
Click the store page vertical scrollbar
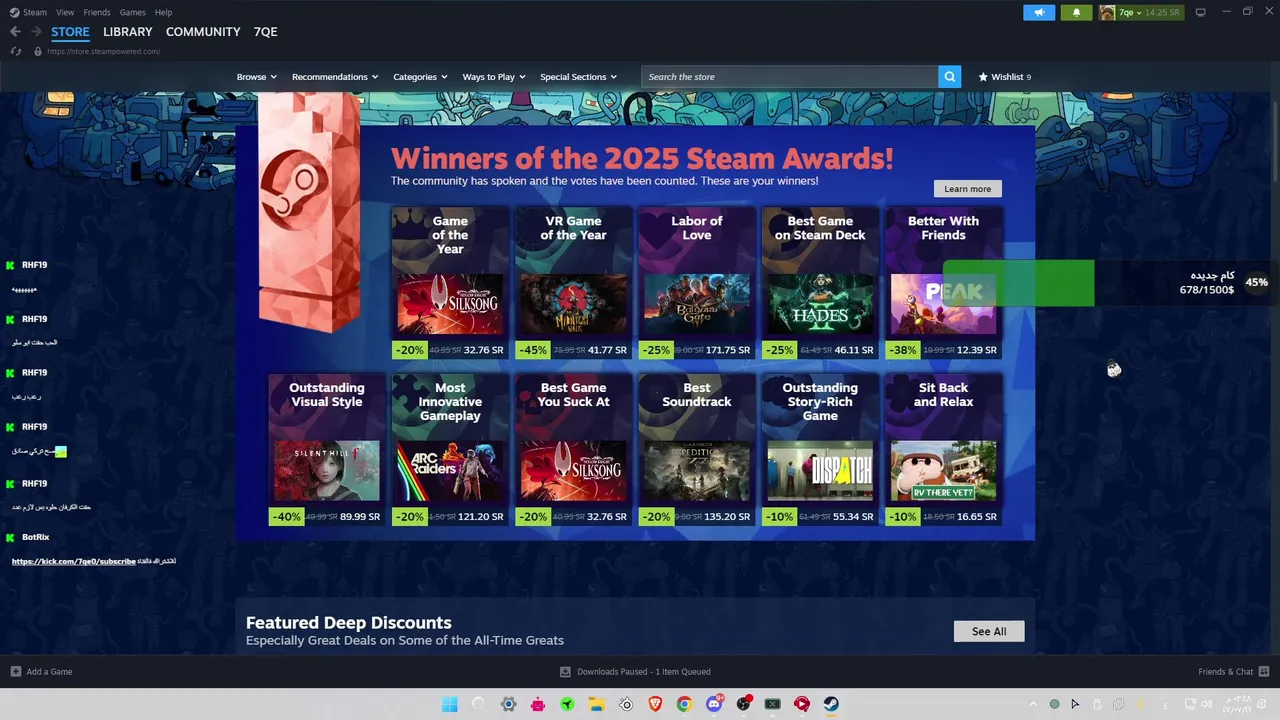pyautogui.click(x=1274, y=140)
